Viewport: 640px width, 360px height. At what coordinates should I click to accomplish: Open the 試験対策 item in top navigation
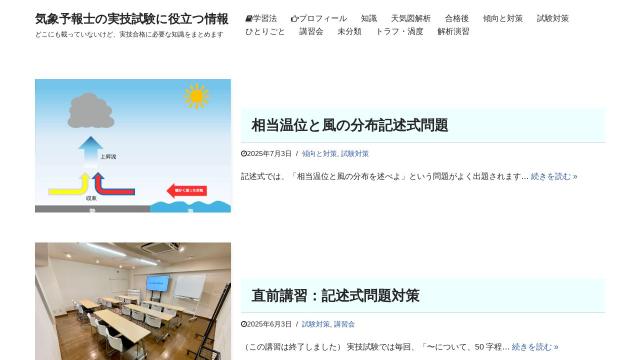click(553, 18)
